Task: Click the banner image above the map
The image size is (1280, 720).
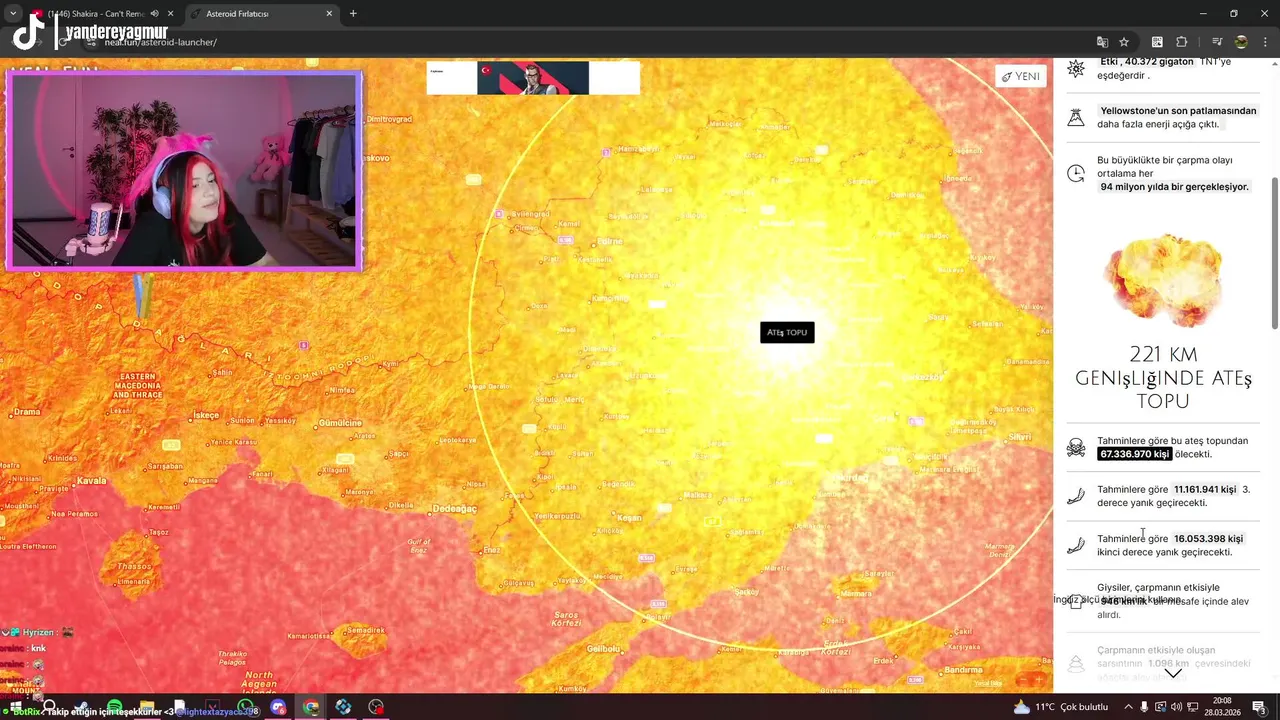Action: tap(533, 78)
